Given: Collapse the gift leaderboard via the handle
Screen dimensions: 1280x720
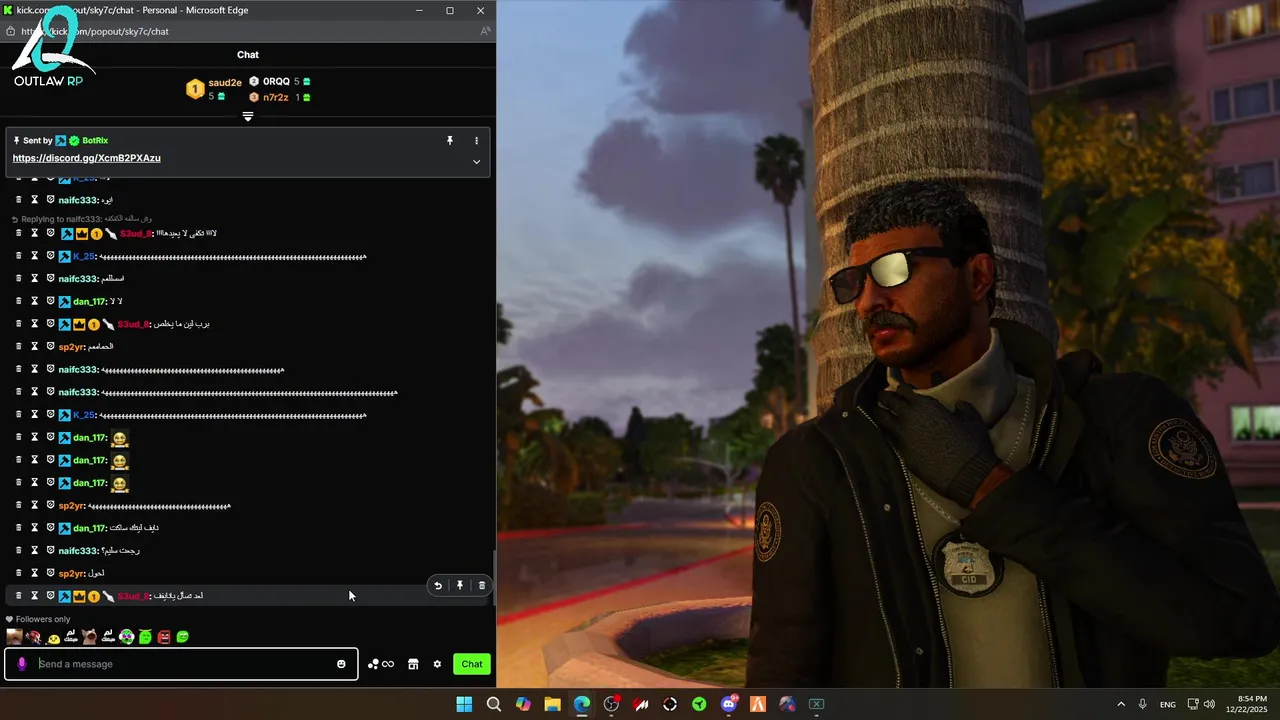Looking at the screenshot, I should coord(248,117).
